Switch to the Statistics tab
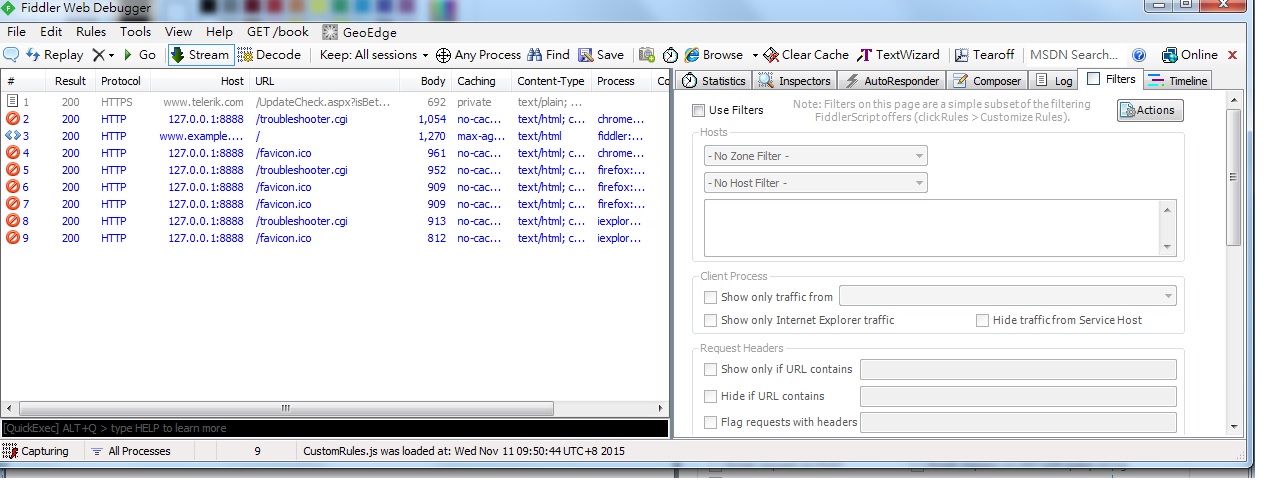The width and height of the screenshot is (1266, 486). 714,81
